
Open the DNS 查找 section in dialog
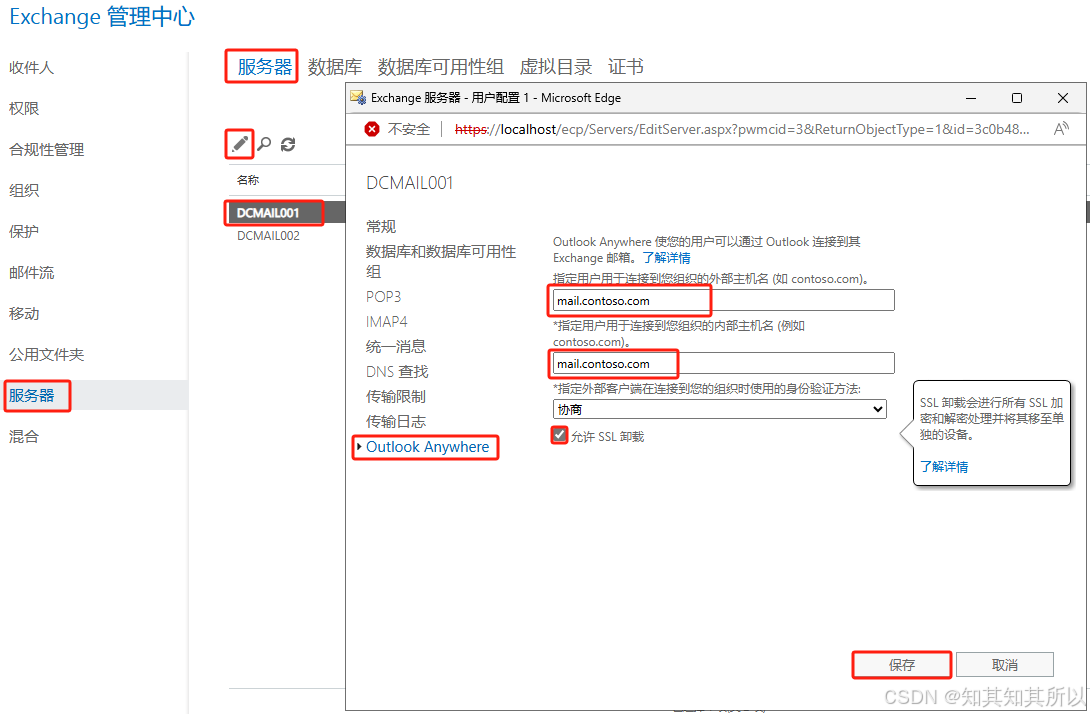[397, 371]
